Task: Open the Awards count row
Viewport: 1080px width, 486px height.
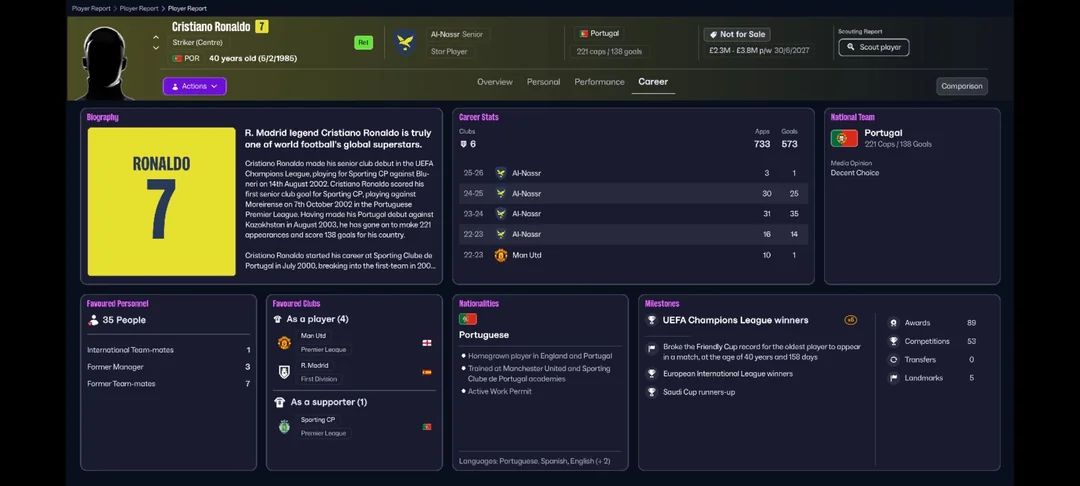Action: click(932, 322)
